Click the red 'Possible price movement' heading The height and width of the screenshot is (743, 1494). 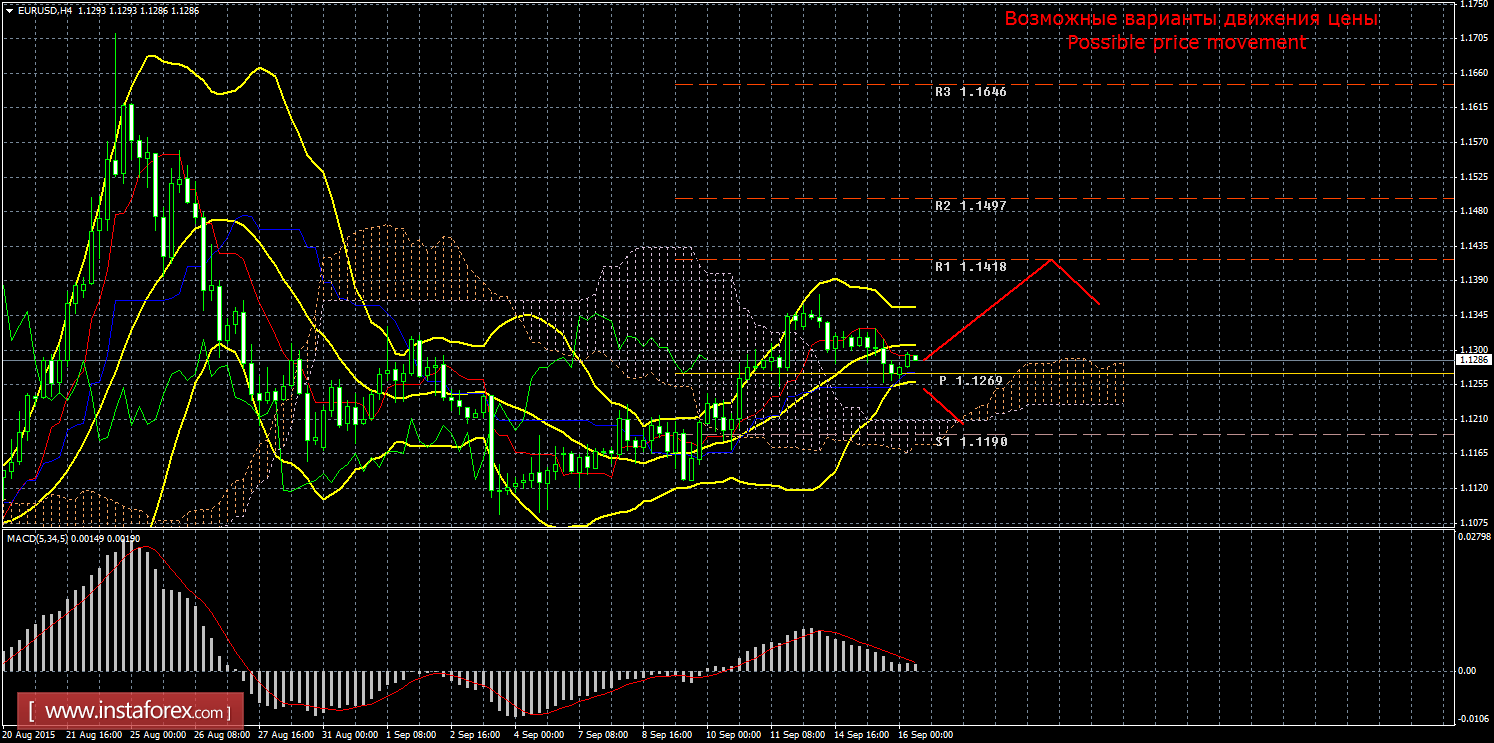pos(1186,43)
